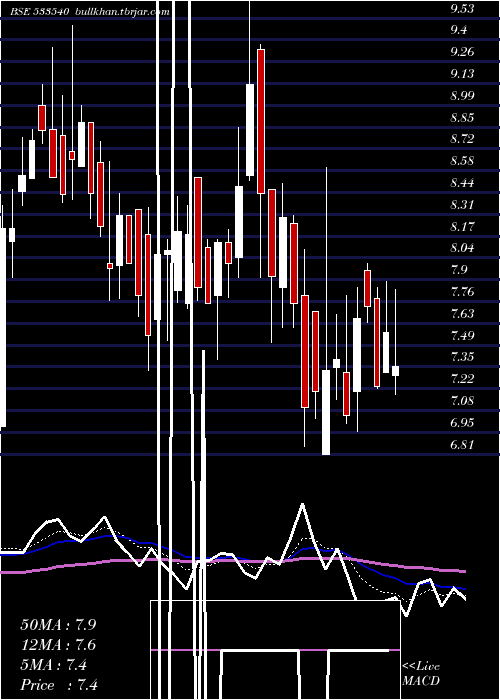The image size is (500, 700).
Task: Click the 7.76 price axis label
Action: click(462, 292)
